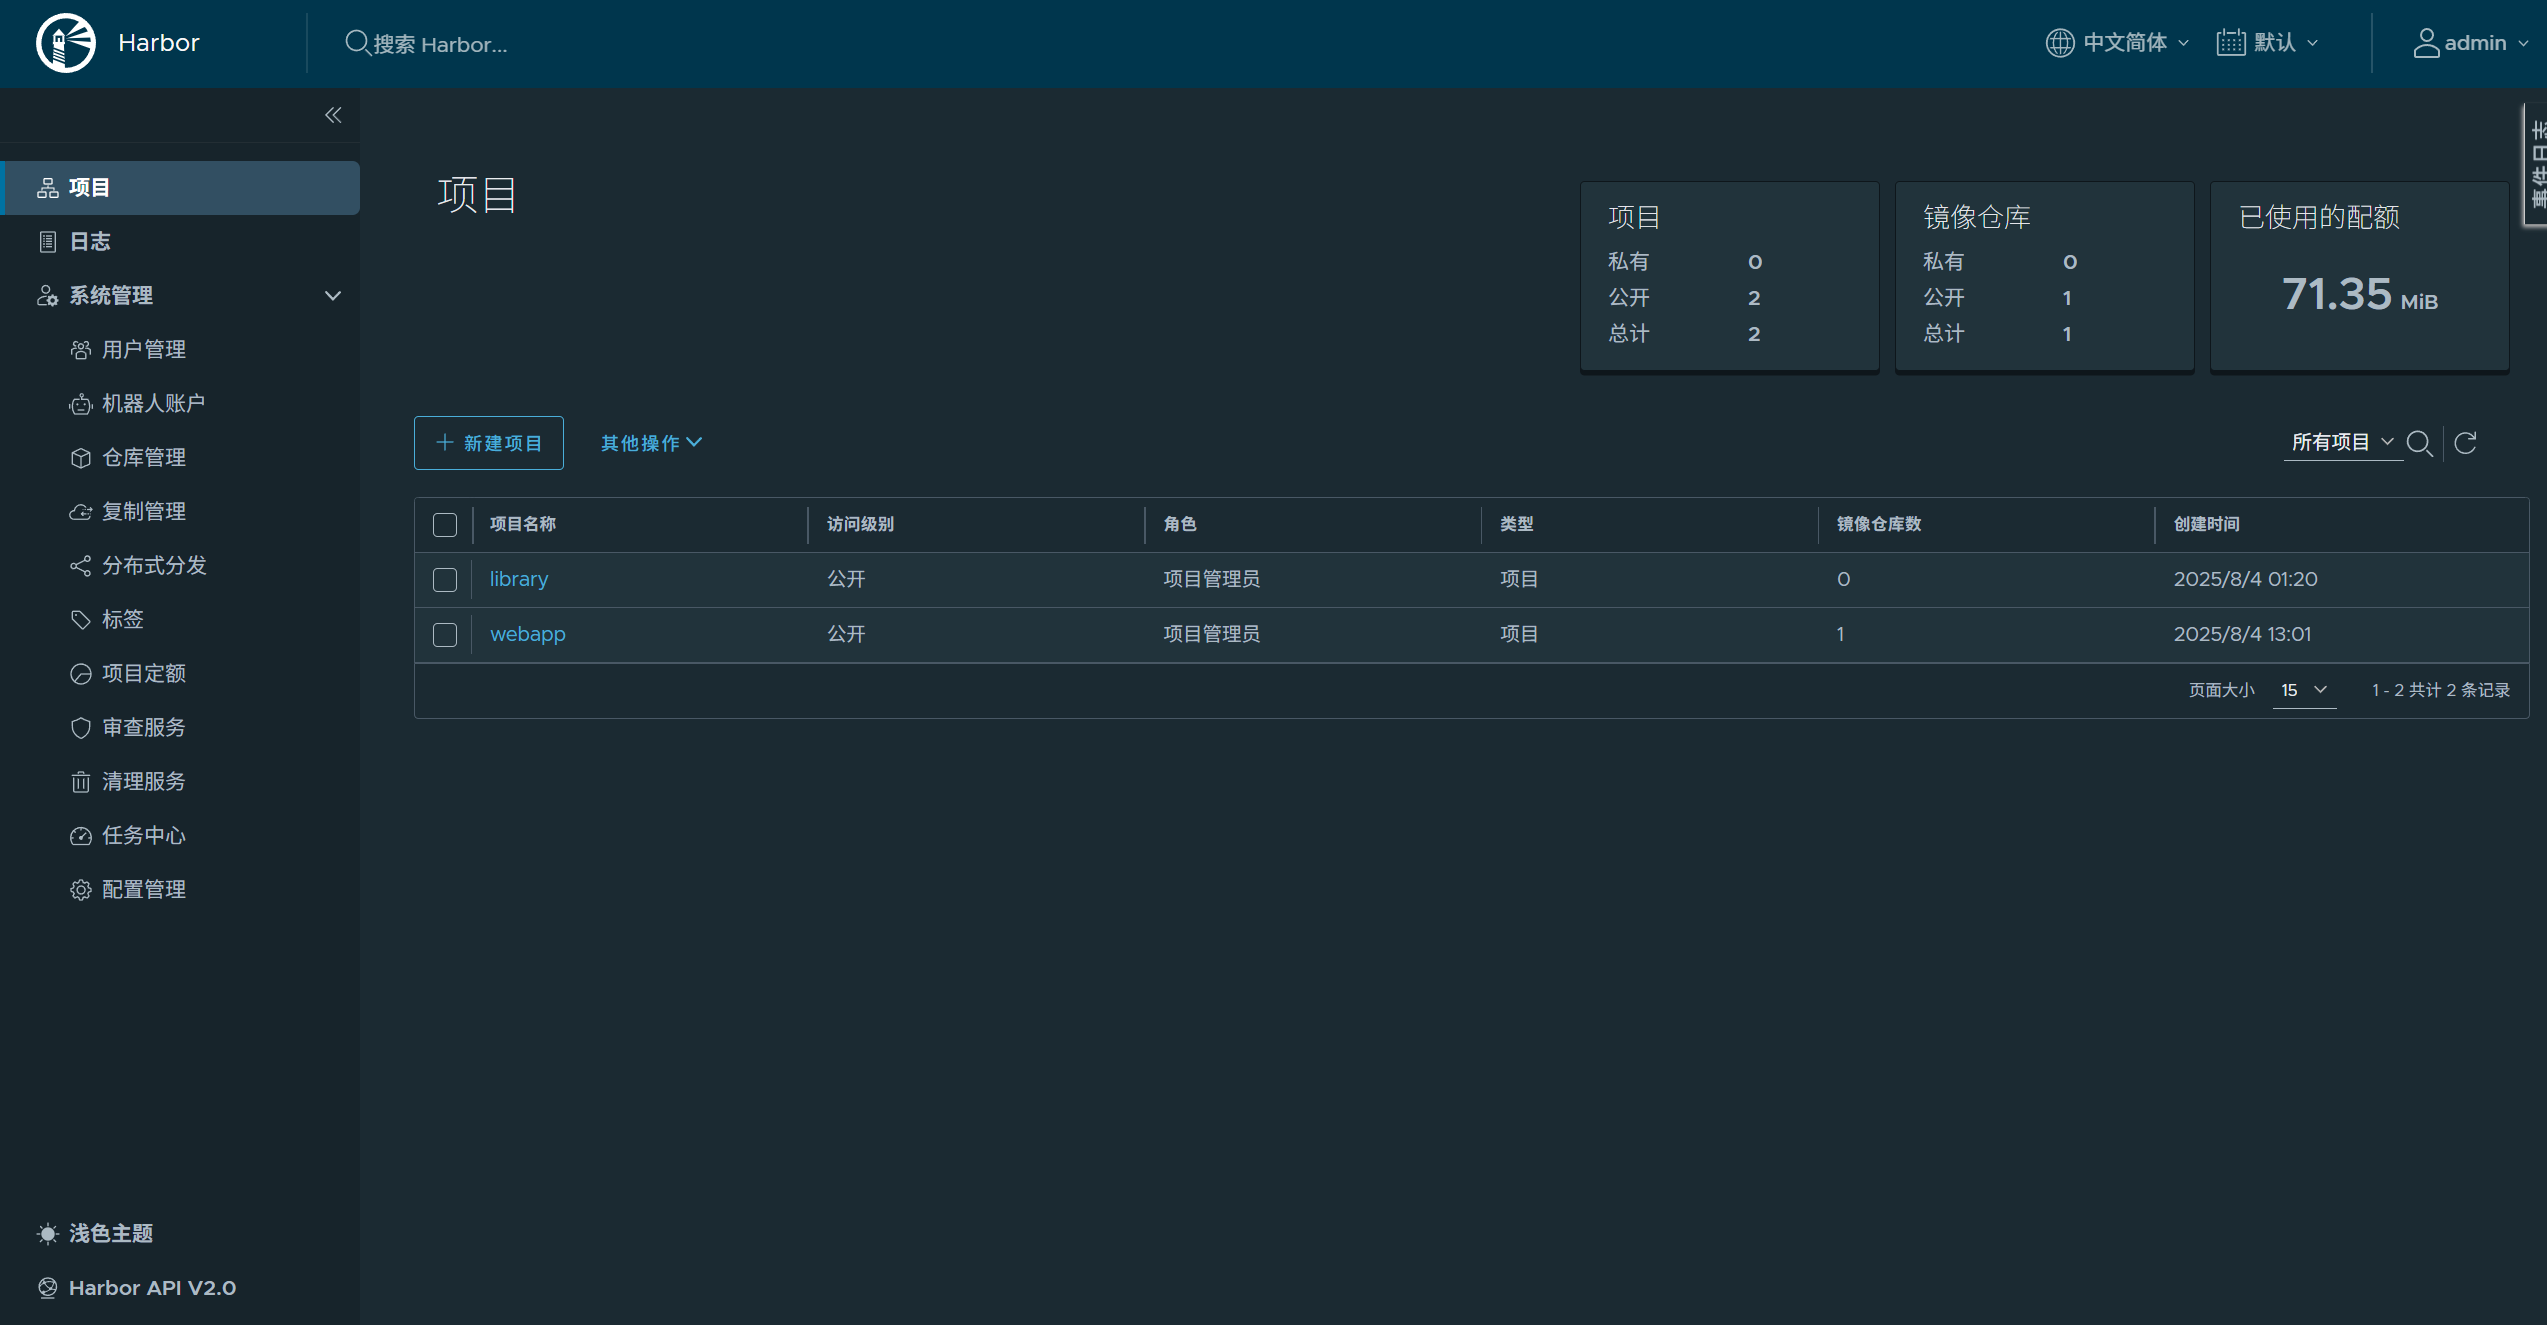Click 2025/8/4 13:01 creation time cell
2547x1325 pixels.
tap(2242, 634)
